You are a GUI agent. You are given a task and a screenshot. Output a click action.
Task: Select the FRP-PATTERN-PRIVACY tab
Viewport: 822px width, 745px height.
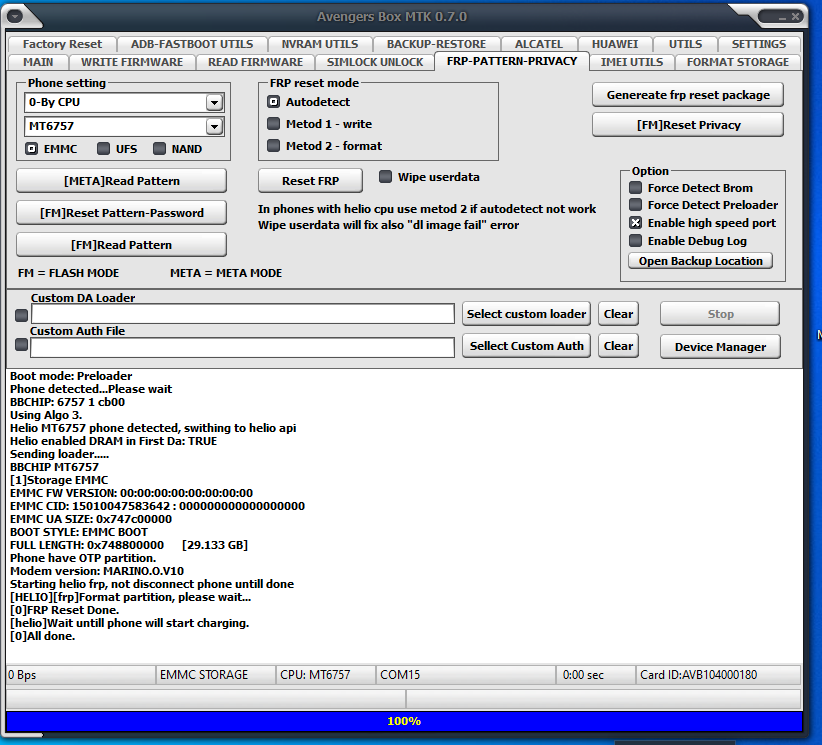[512, 61]
